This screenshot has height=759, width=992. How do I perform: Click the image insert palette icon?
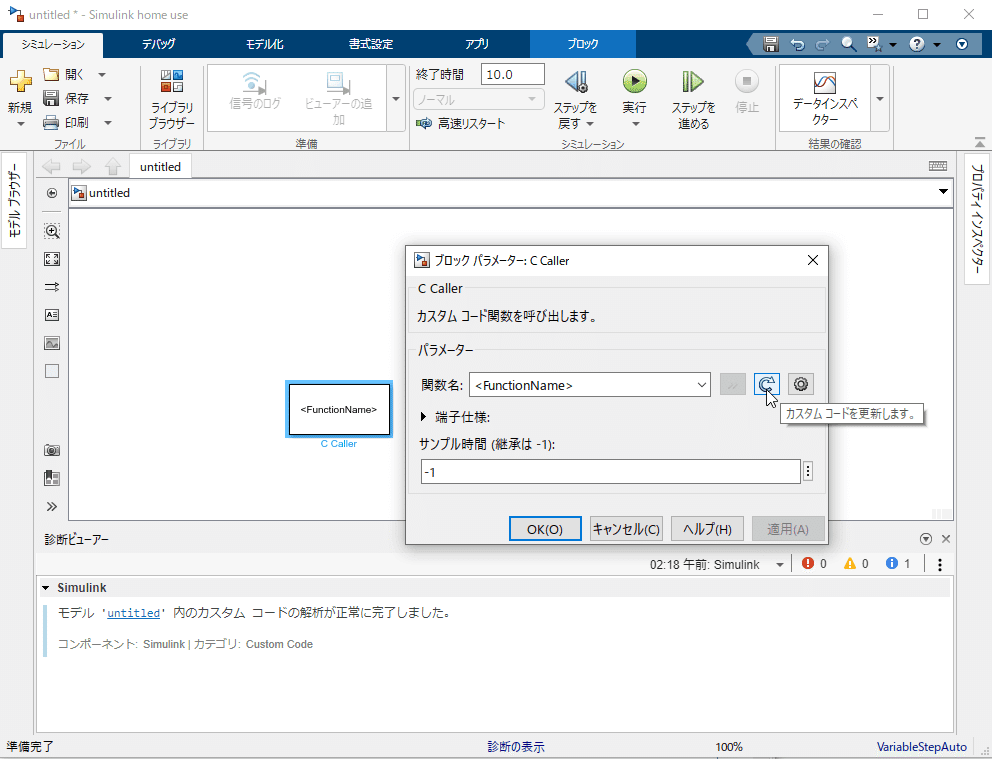(x=52, y=343)
